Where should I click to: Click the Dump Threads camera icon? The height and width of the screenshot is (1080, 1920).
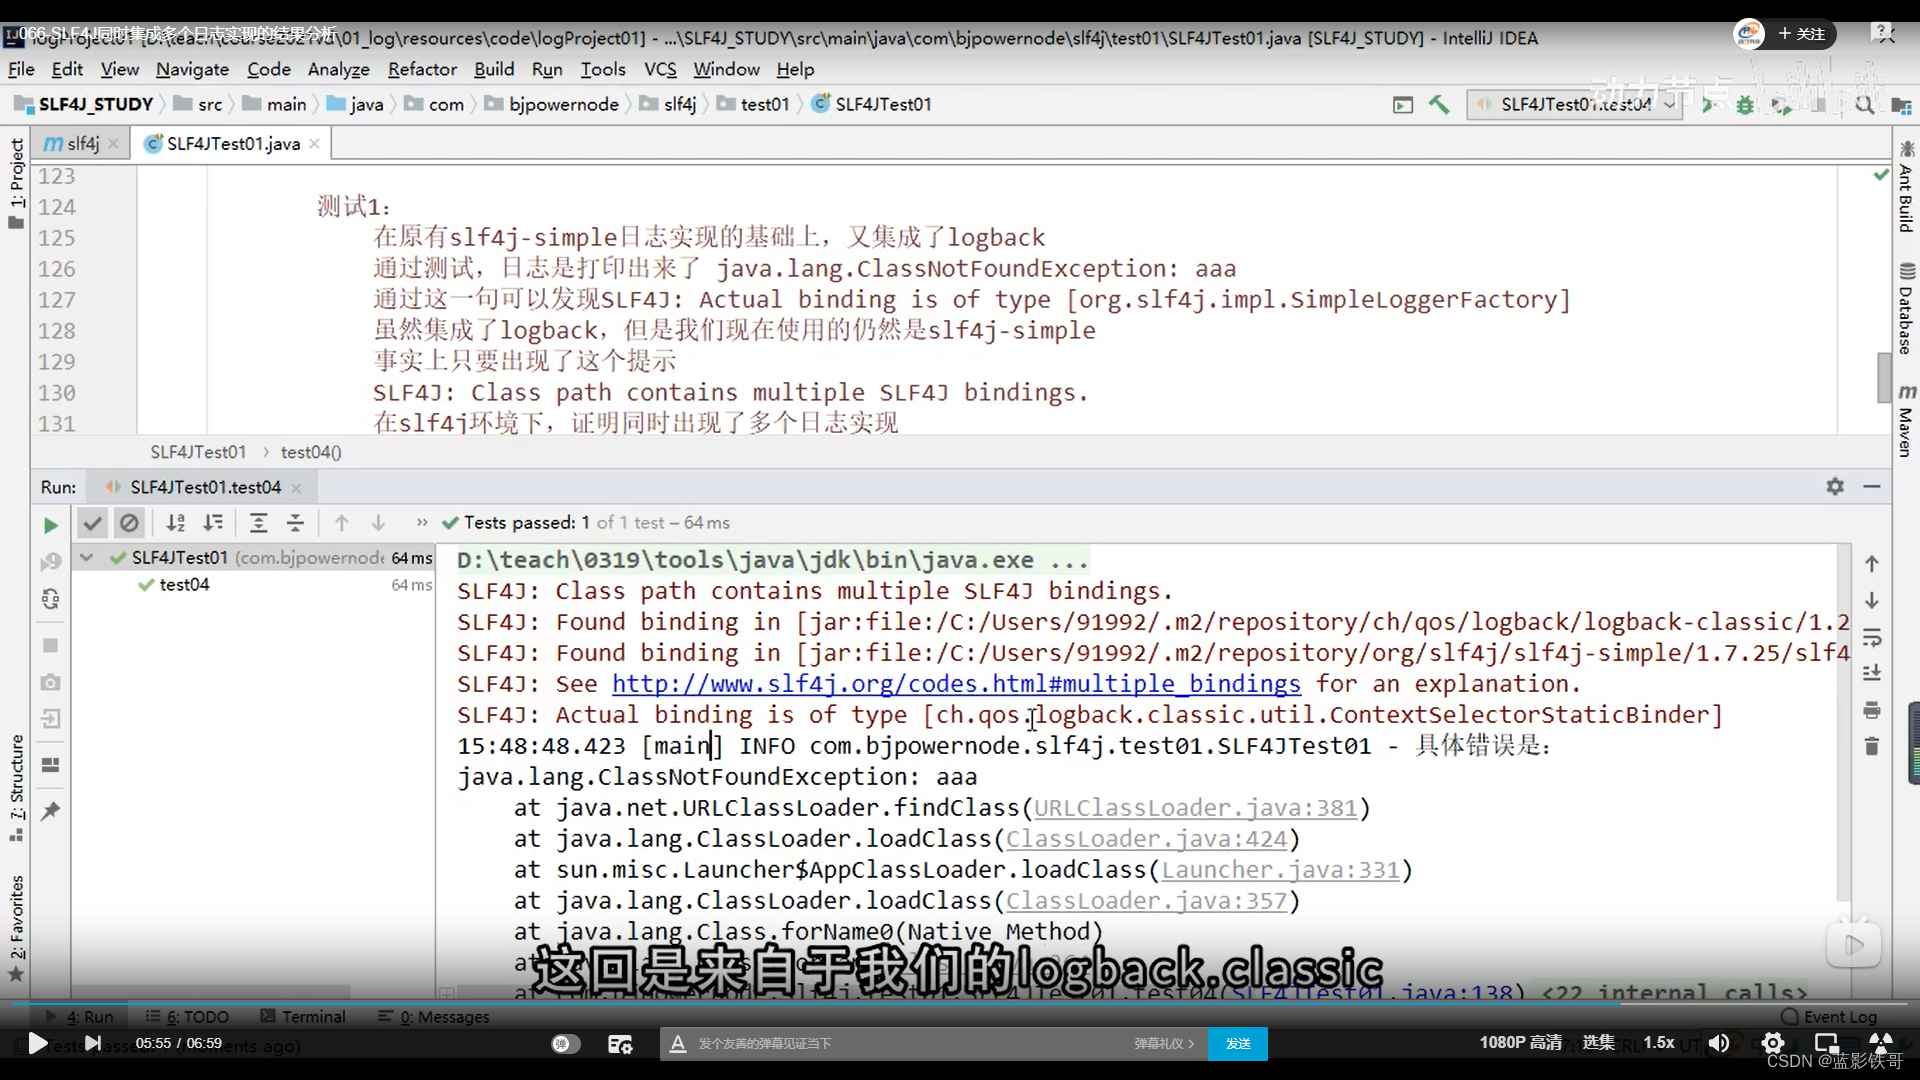pos(50,682)
